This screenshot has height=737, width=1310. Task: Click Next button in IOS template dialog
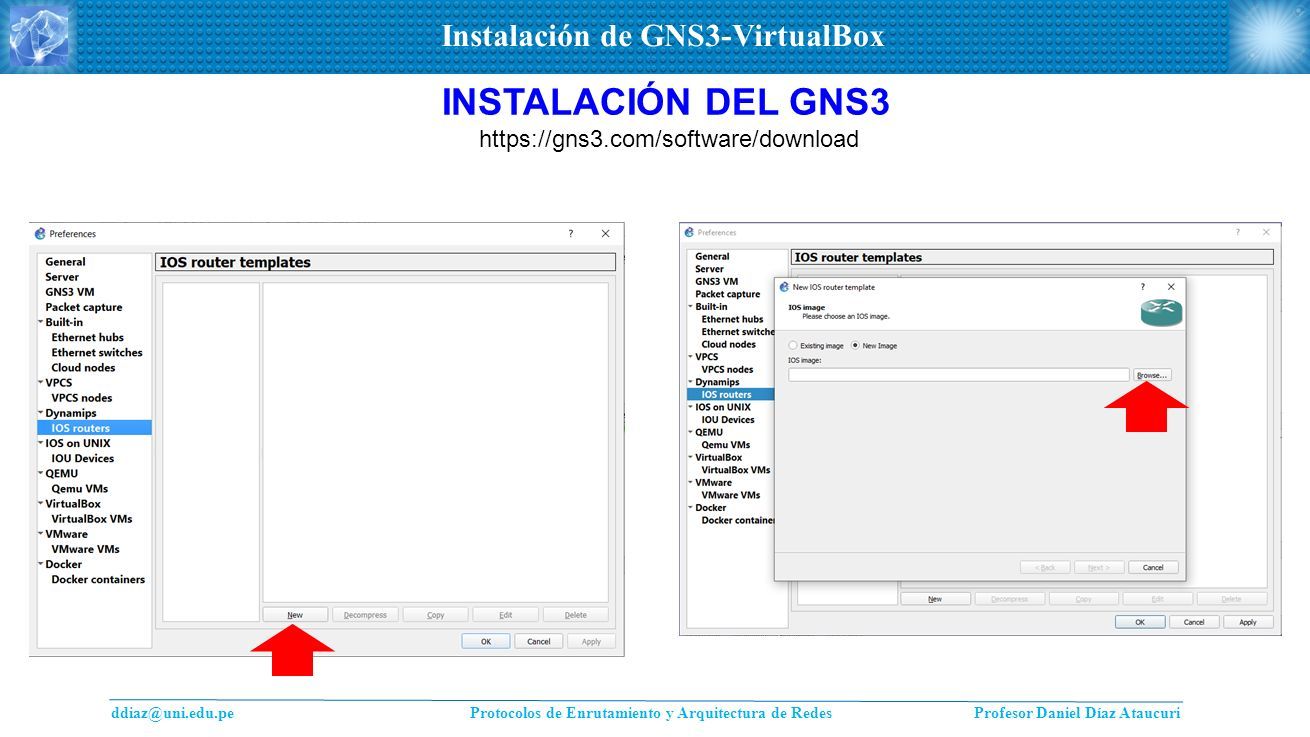[x=1099, y=567]
